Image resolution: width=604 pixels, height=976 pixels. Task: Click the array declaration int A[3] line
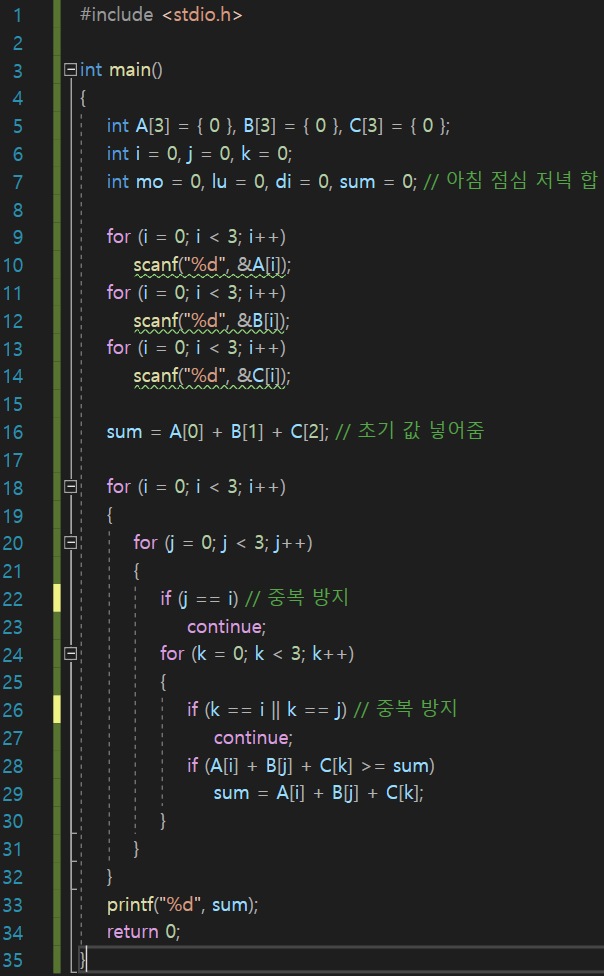tap(278, 126)
